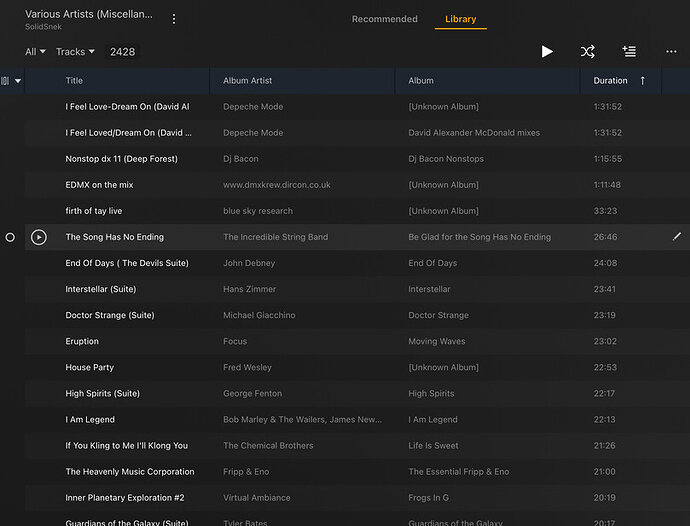Sort by the Album column
This screenshot has height=526, width=690.
(421, 81)
